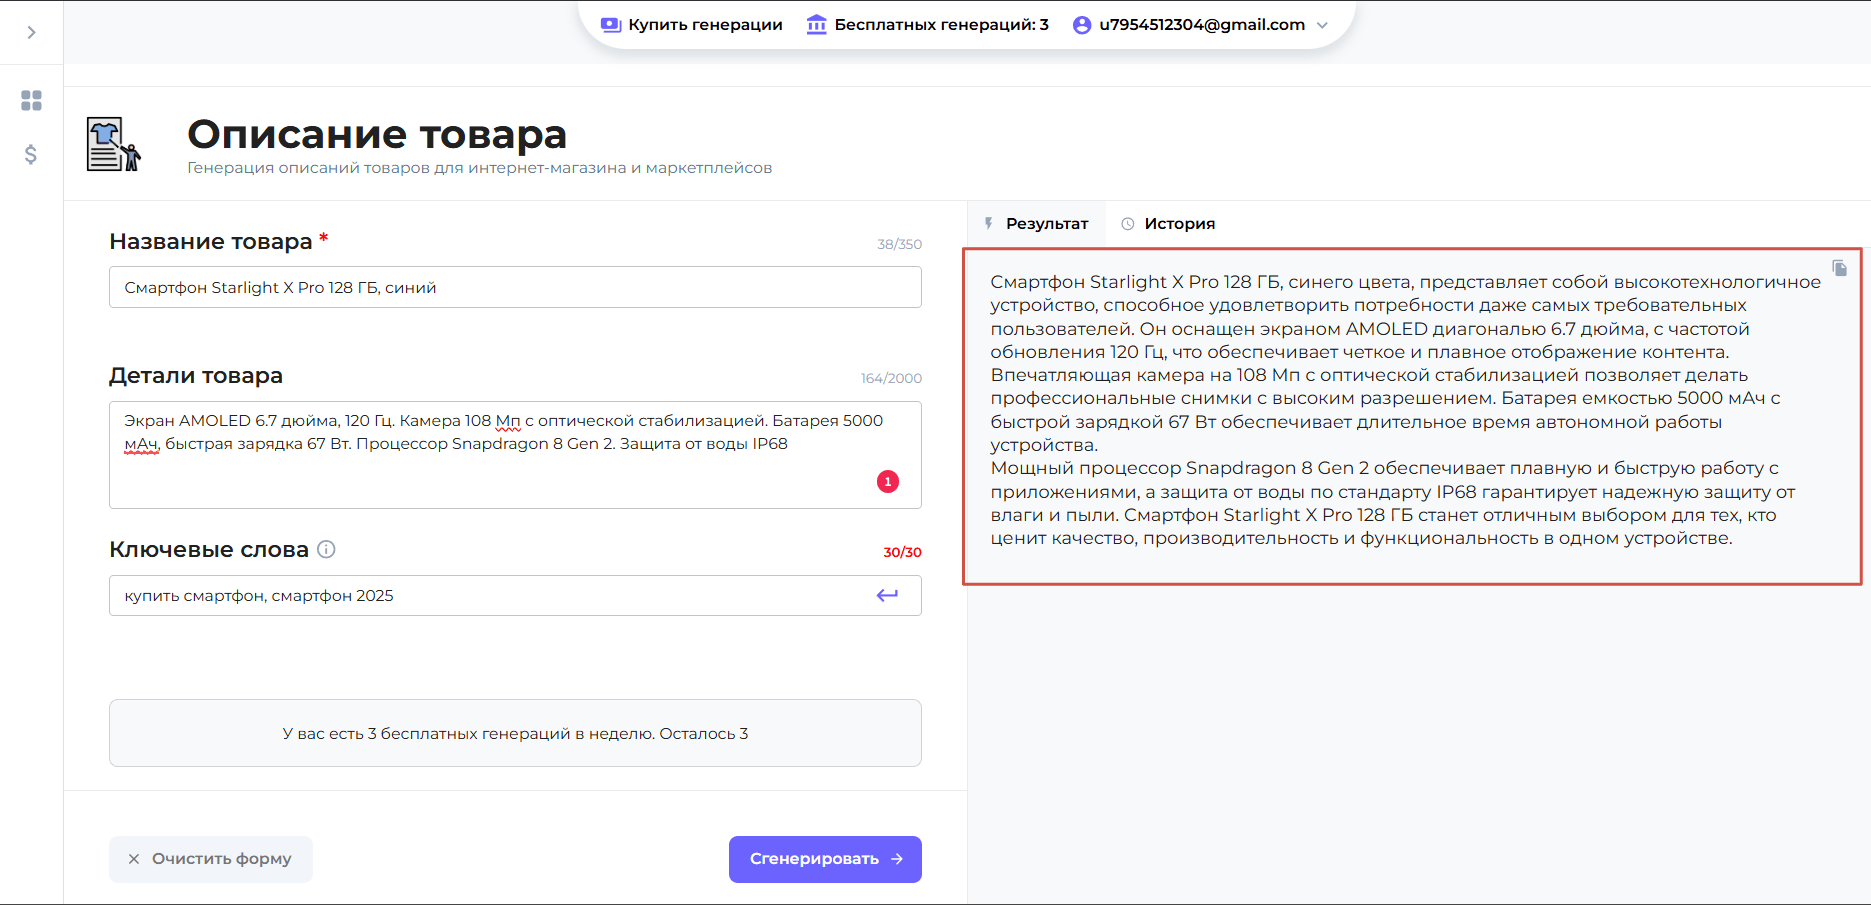Click the Описание товара heading

click(x=377, y=134)
